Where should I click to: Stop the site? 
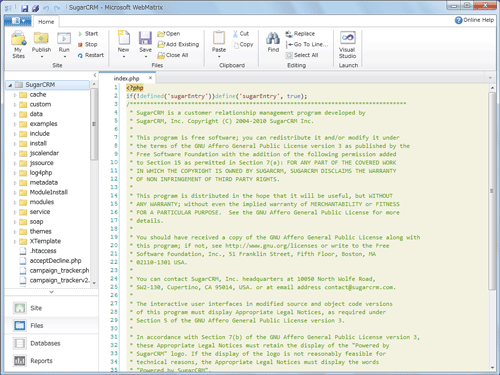88,44
